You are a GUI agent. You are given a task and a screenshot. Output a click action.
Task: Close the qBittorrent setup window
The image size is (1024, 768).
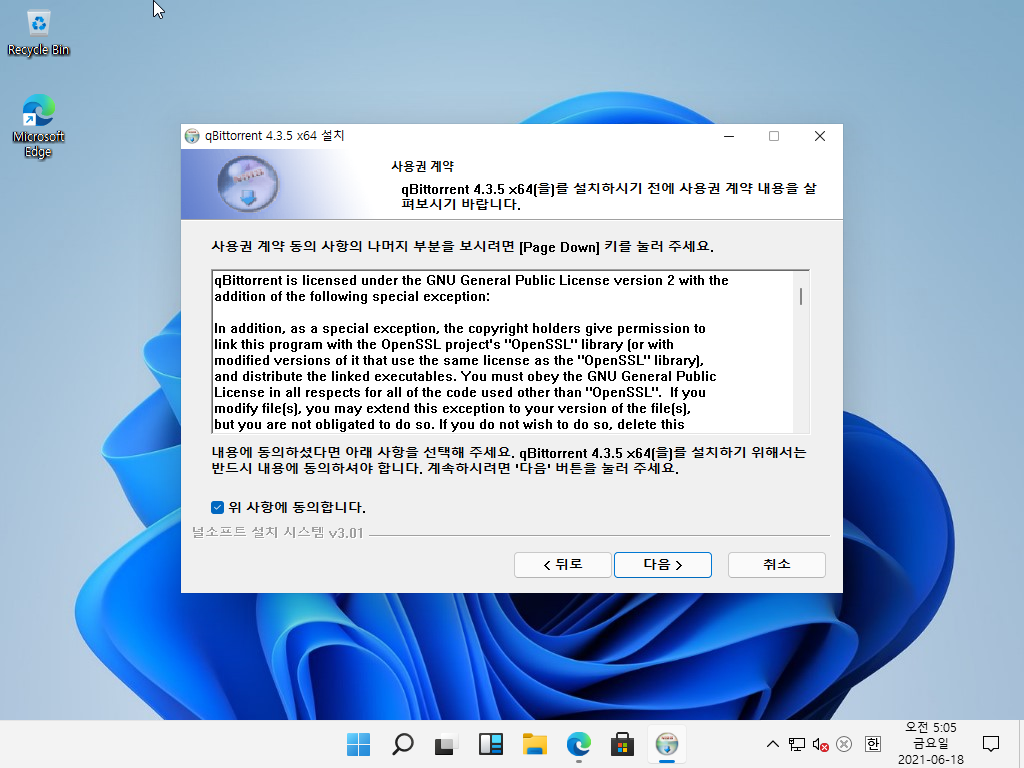(x=820, y=136)
